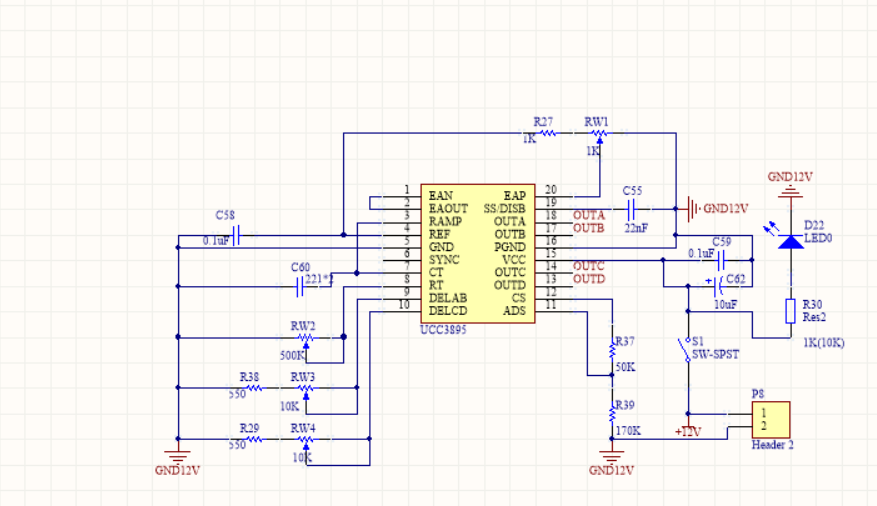Click the 500K value of RW2
The height and width of the screenshot is (506, 877).
[292, 356]
